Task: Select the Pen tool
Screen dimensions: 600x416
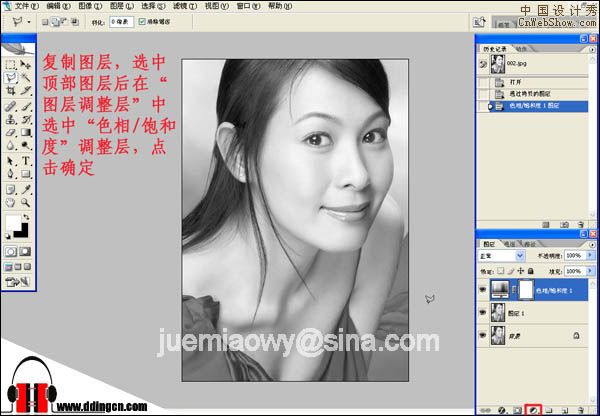Action: (x=11, y=174)
